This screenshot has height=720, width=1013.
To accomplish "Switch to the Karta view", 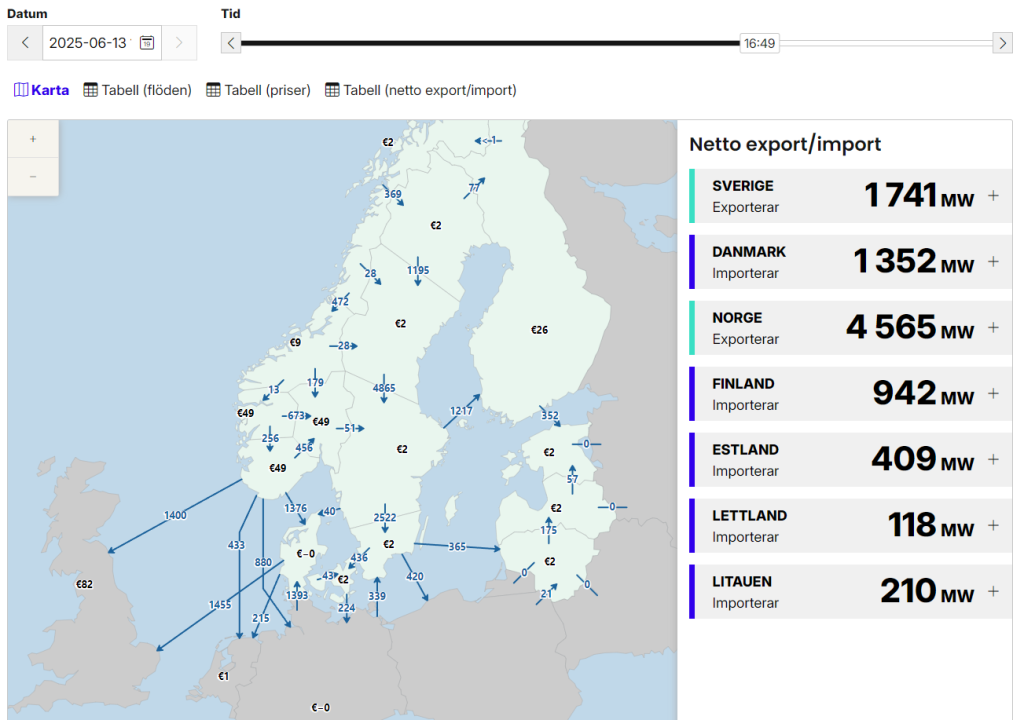I will click(x=41, y=90).
